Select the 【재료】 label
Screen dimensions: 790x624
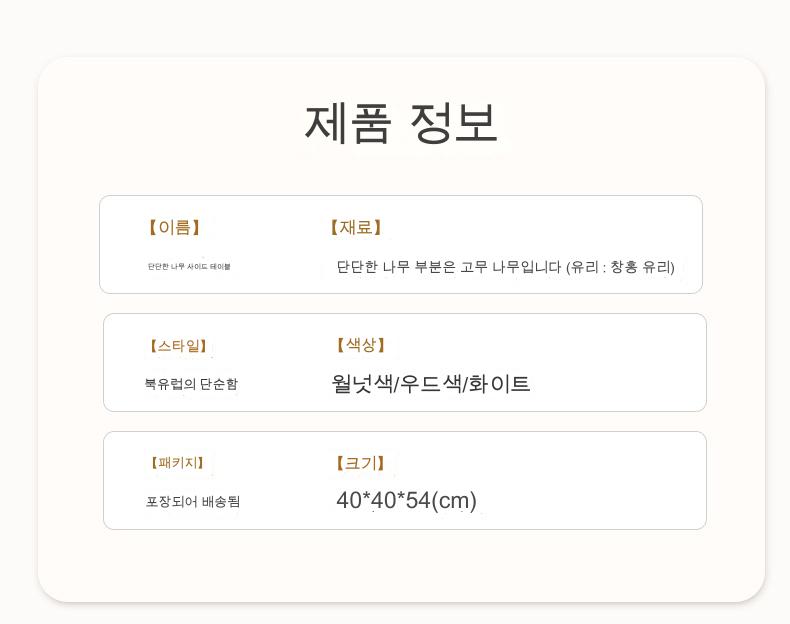pos(356,228)
